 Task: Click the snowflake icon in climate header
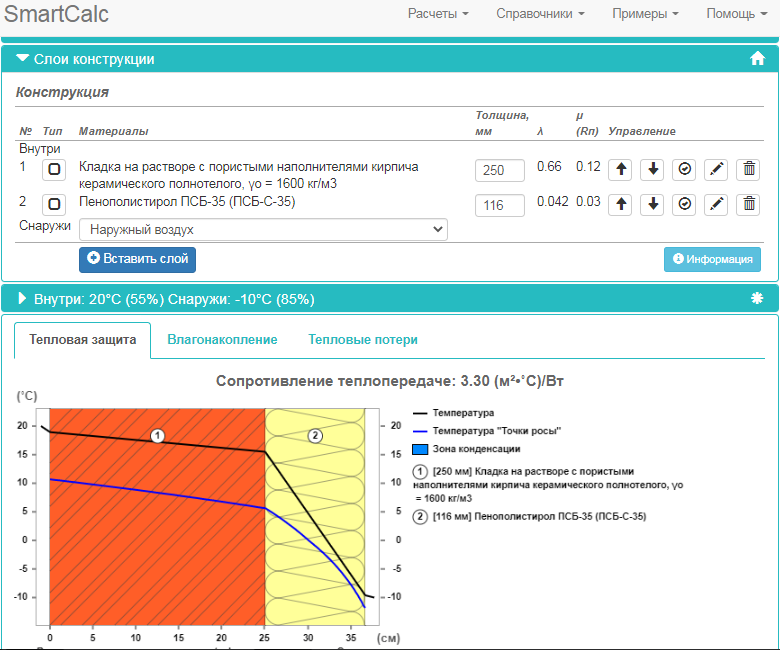pyautogui.click(x=757, y=298)
